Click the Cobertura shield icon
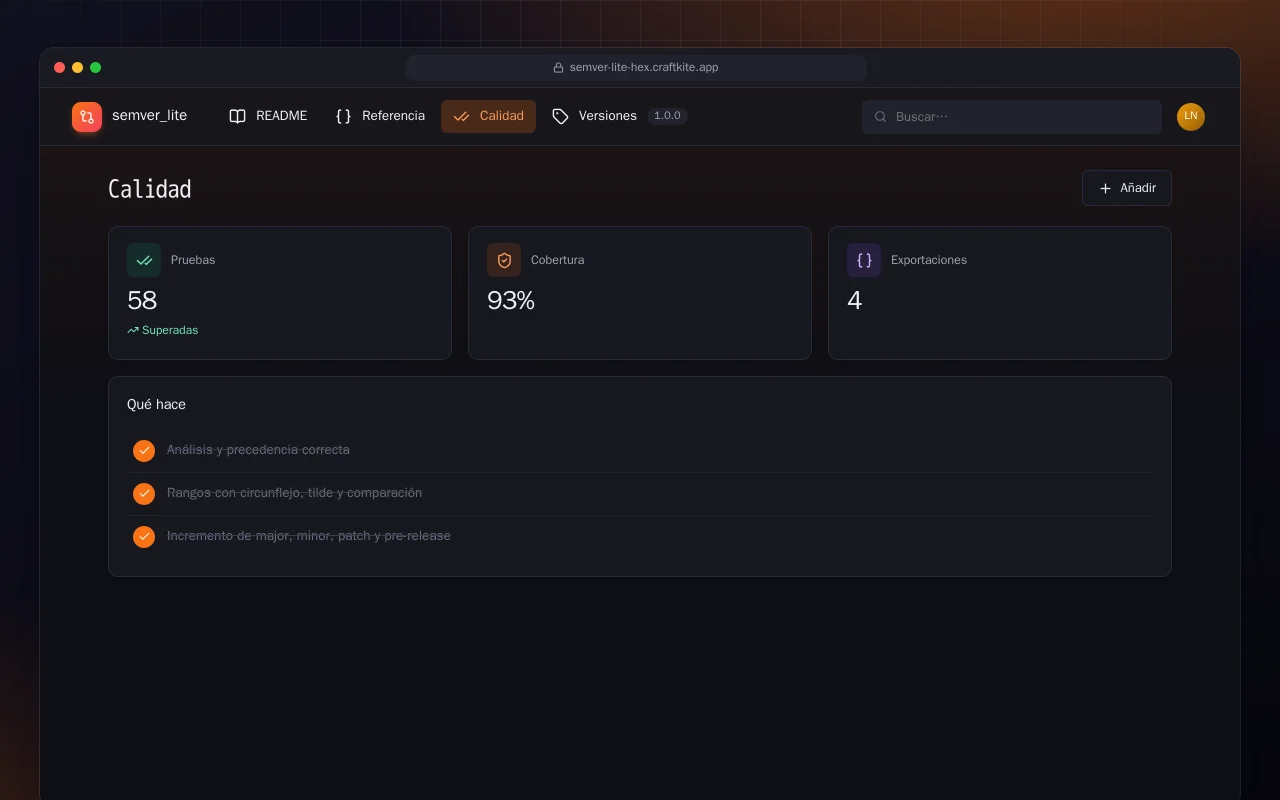1280x800 pixels. [504, 260]
